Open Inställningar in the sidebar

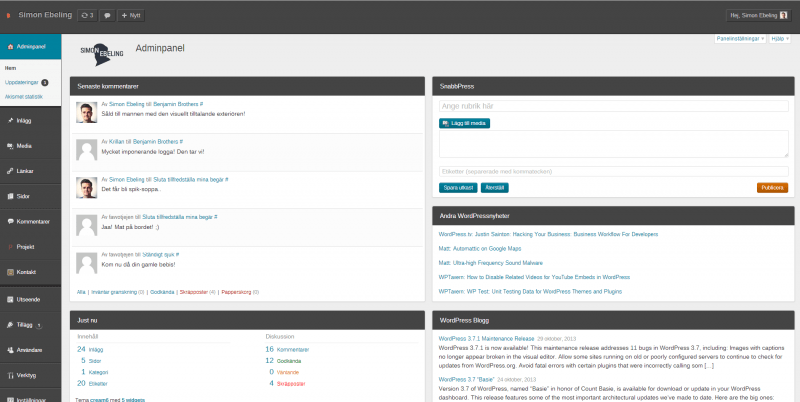click(x=31, y=397)
